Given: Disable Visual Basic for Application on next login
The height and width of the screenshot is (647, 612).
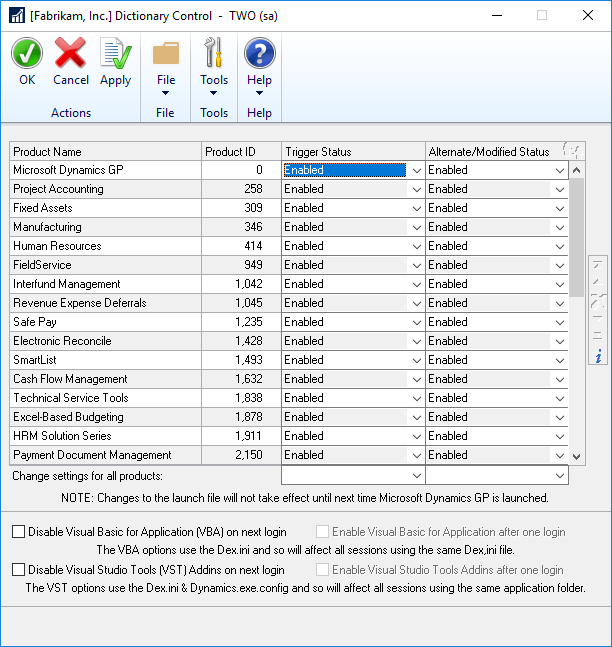Looking at the screenshot, I should (18, 531).
